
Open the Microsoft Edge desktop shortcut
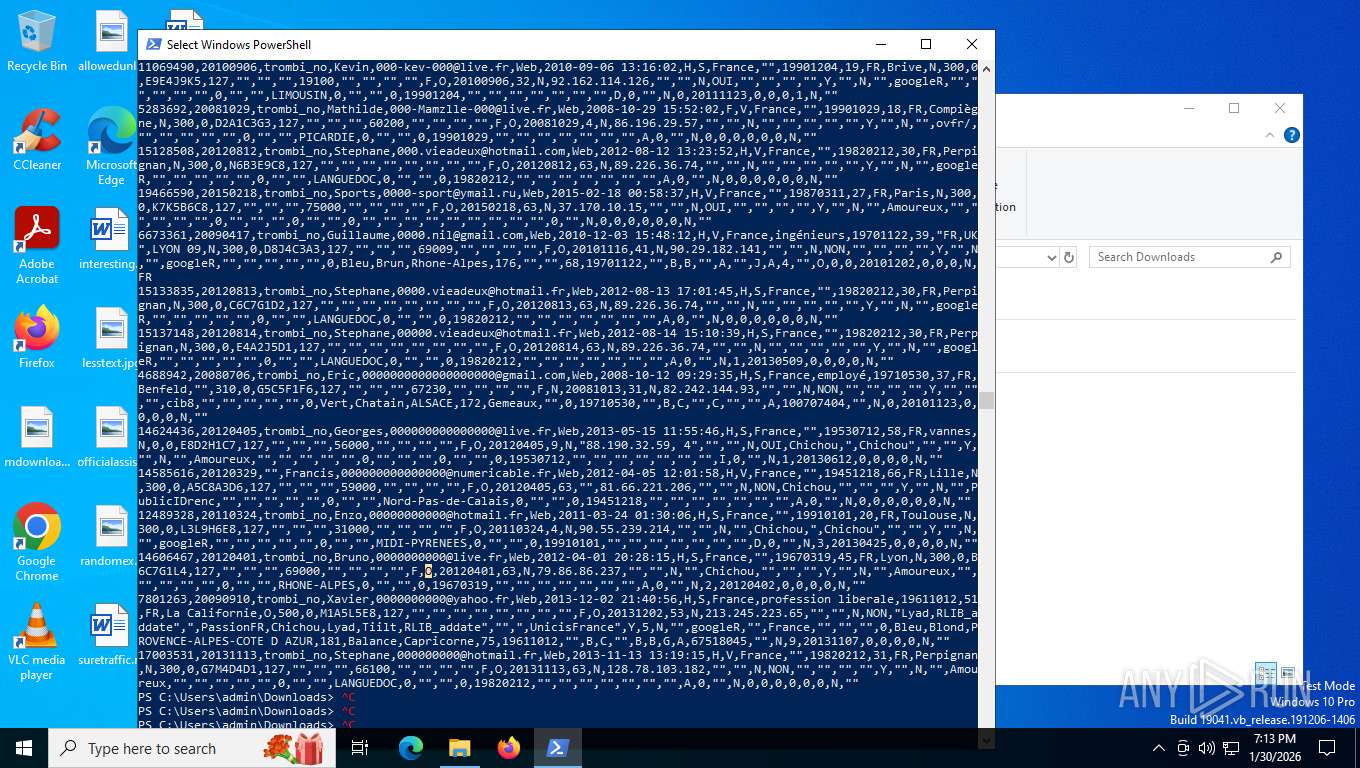111,146
